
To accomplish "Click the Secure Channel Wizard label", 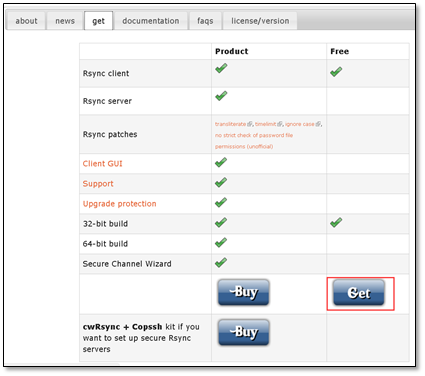I will coord(127,264).
